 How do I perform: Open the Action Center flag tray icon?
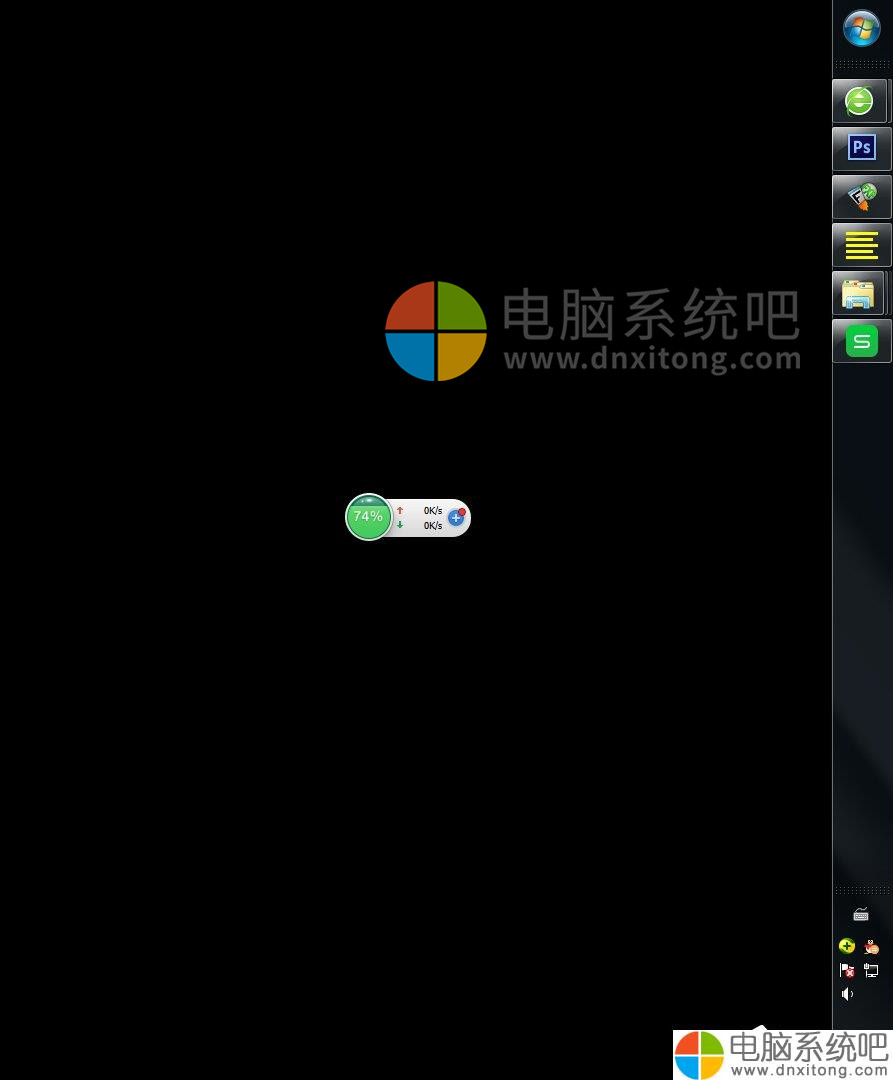point(847,970)
